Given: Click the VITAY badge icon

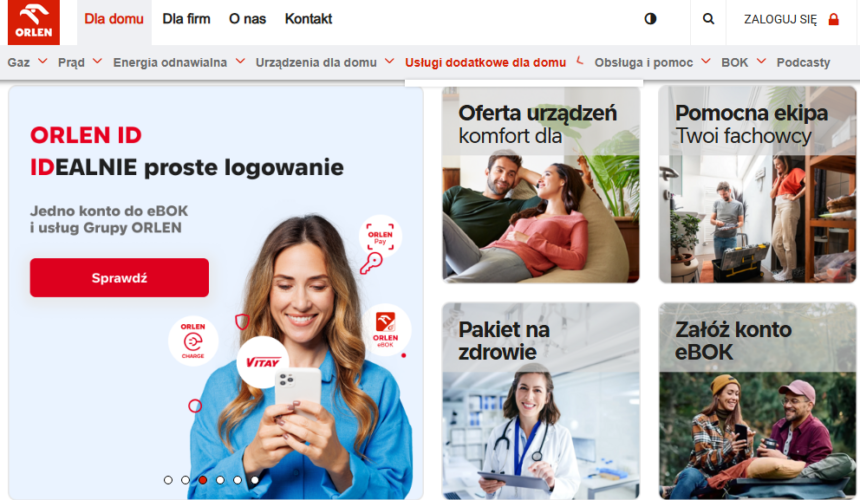Looking at the screenshot, I should click(x=263, y=362).
